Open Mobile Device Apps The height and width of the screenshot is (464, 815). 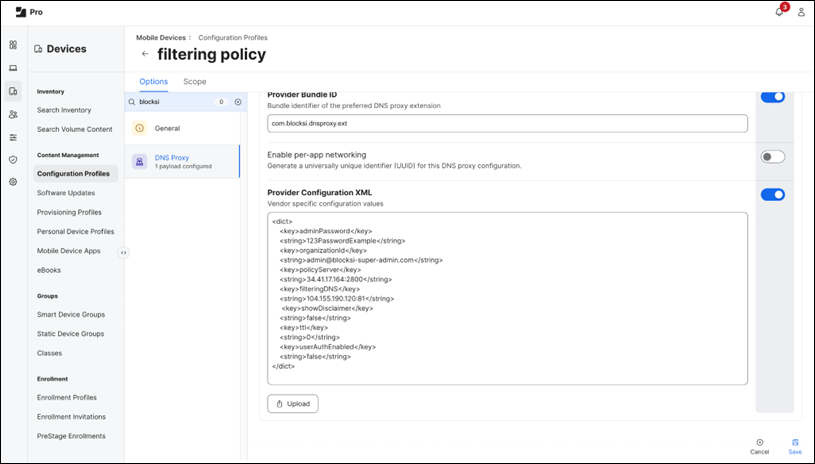(x=69, y=250)
